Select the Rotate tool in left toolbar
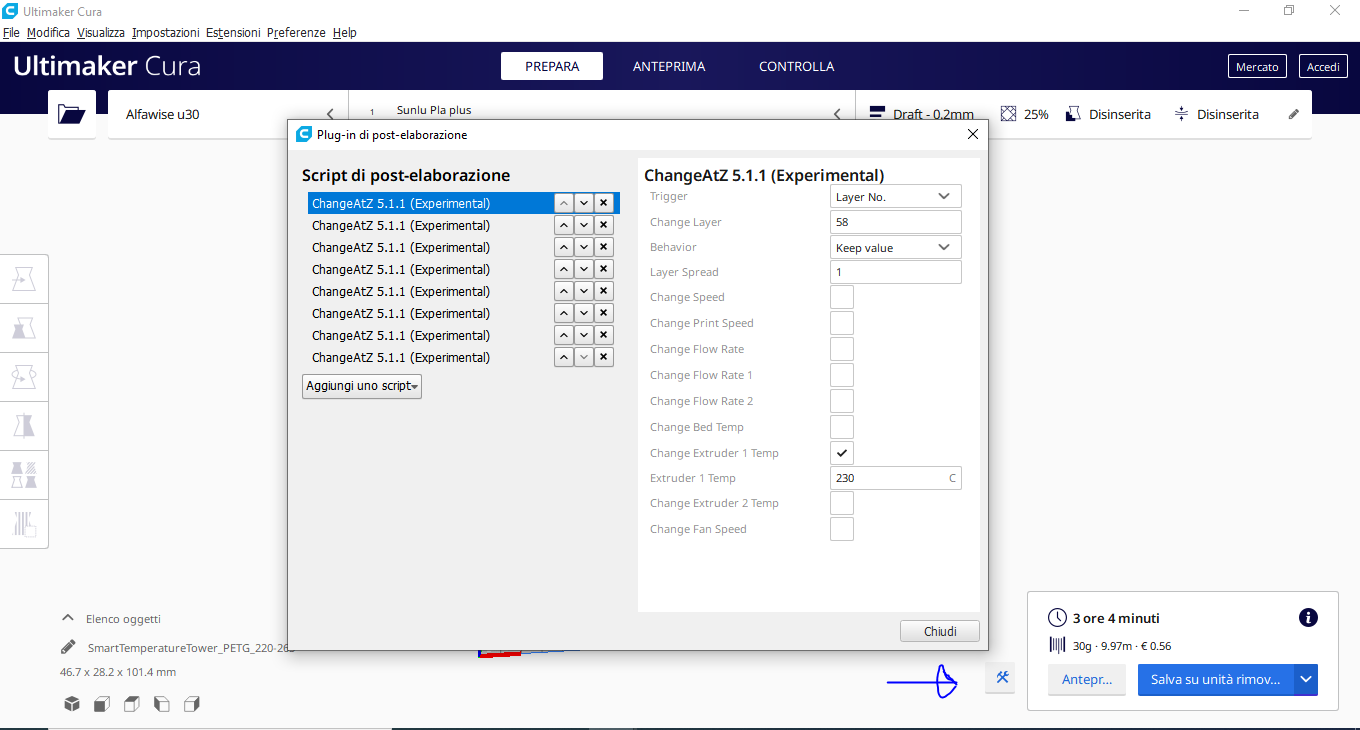The image size is (1360, 730). point(24,378)
